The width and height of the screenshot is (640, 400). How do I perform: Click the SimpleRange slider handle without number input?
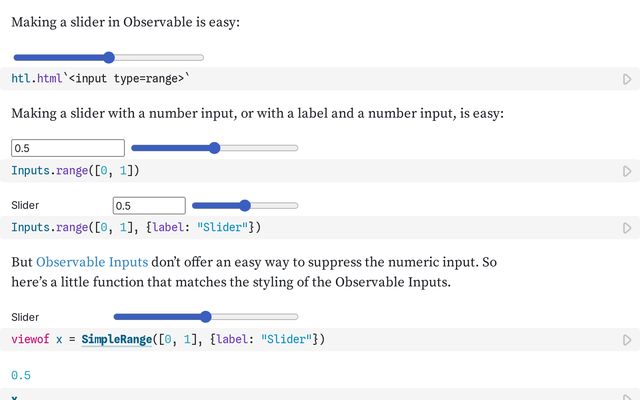[206, 317]
